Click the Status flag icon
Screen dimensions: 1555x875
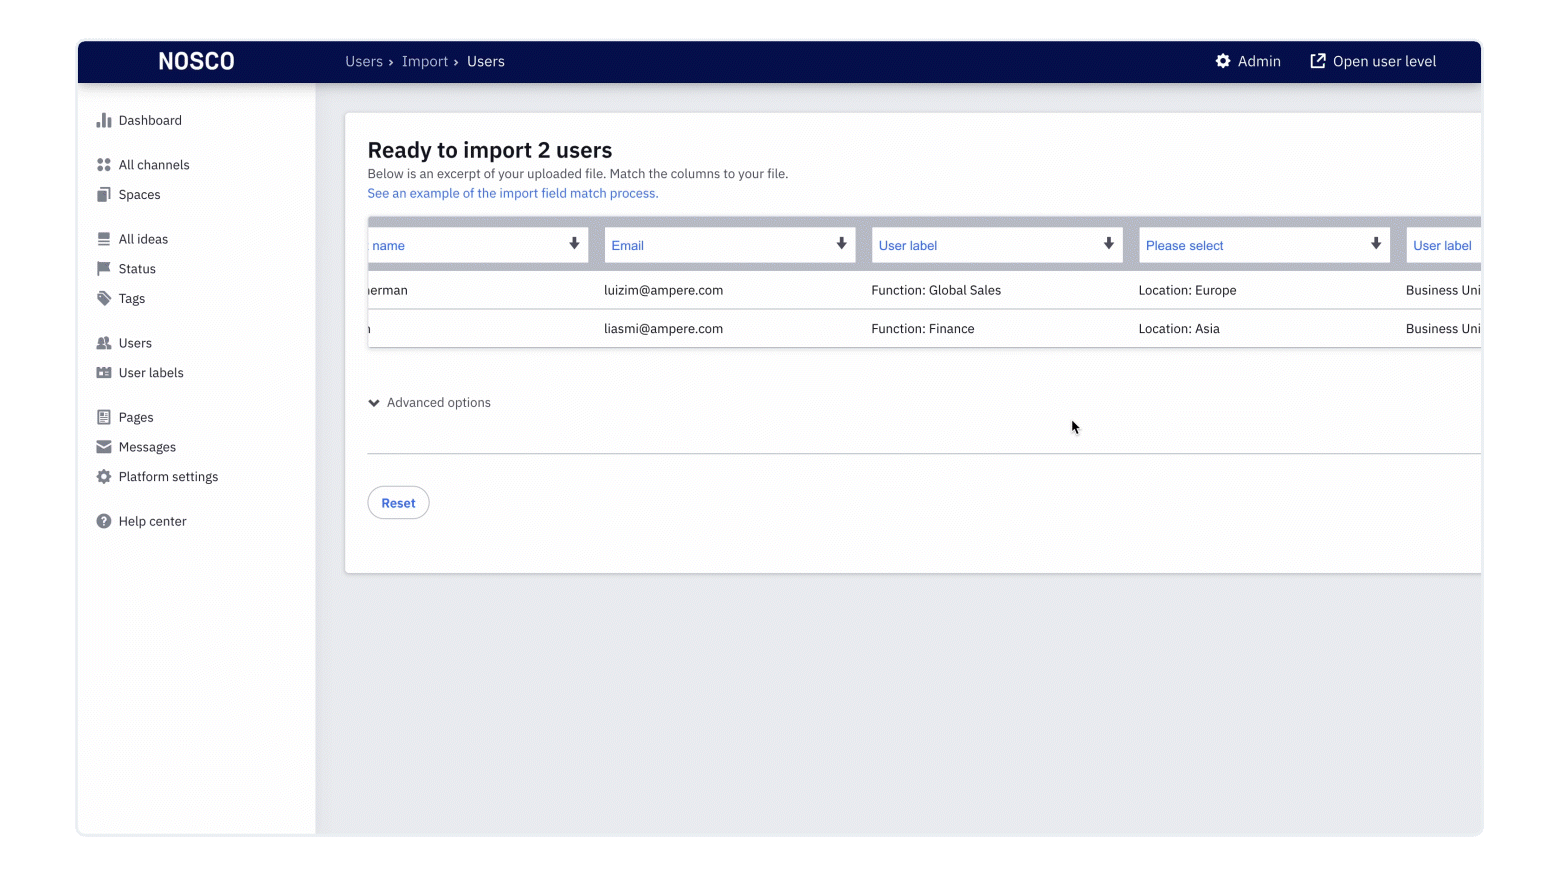[x=103, y=269]
